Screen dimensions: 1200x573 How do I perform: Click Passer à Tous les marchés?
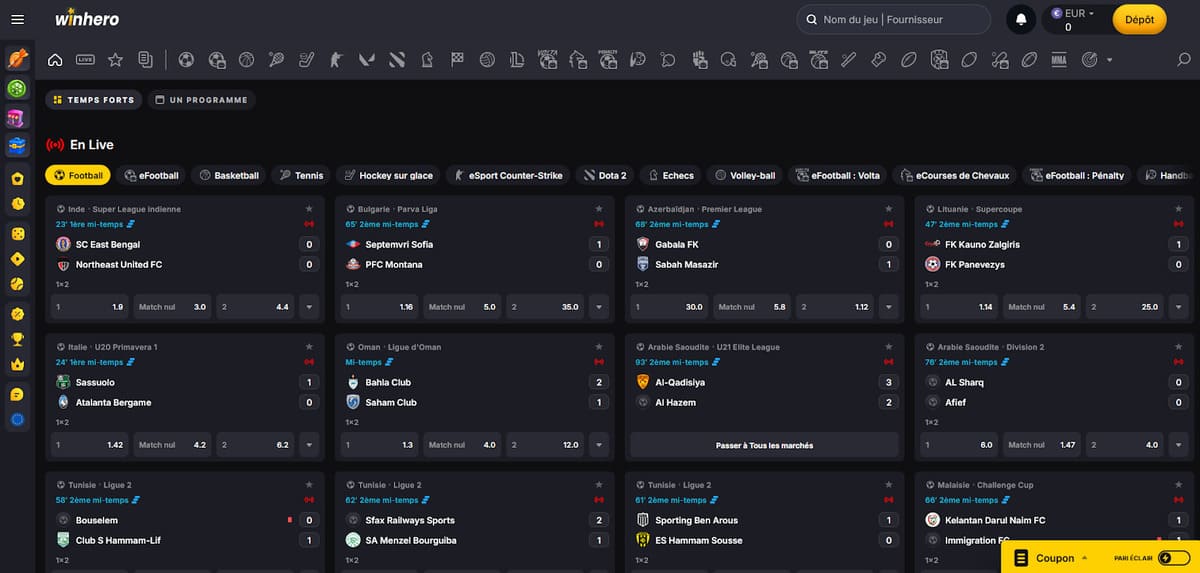point(764,445)
